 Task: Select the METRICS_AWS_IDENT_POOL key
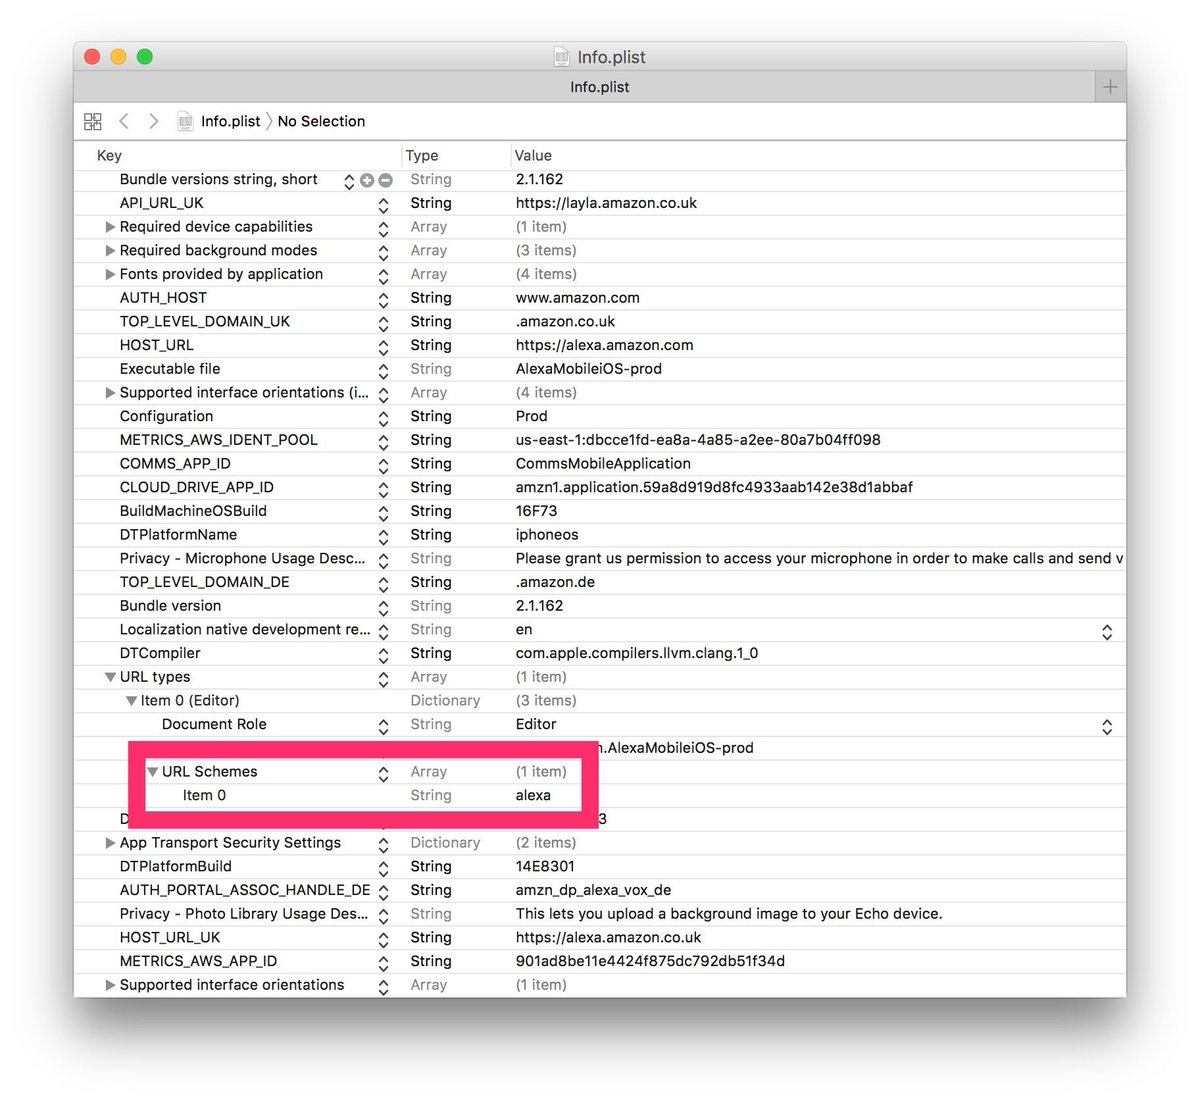(218, 440)
